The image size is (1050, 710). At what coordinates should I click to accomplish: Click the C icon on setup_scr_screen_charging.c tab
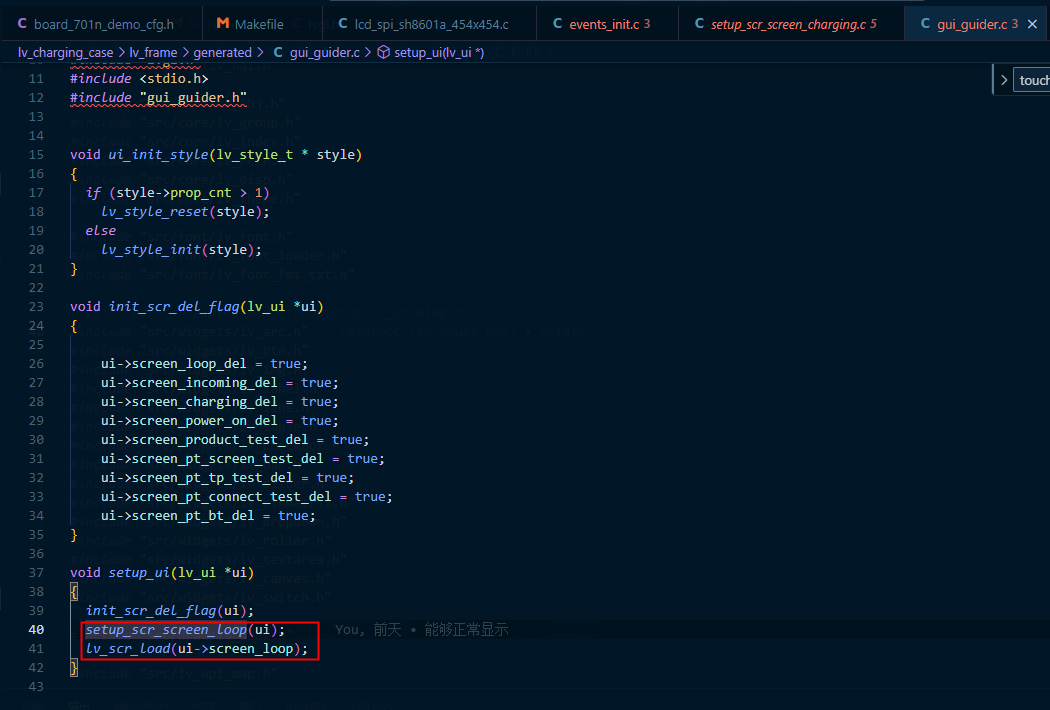[x=699, y=23]
